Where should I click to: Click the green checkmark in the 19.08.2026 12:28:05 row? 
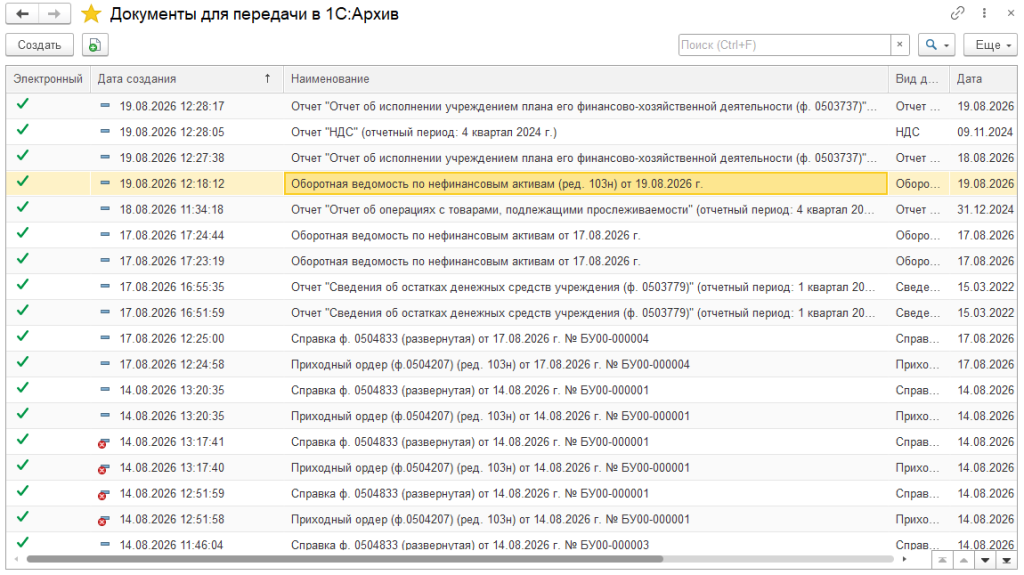(23, 130)
